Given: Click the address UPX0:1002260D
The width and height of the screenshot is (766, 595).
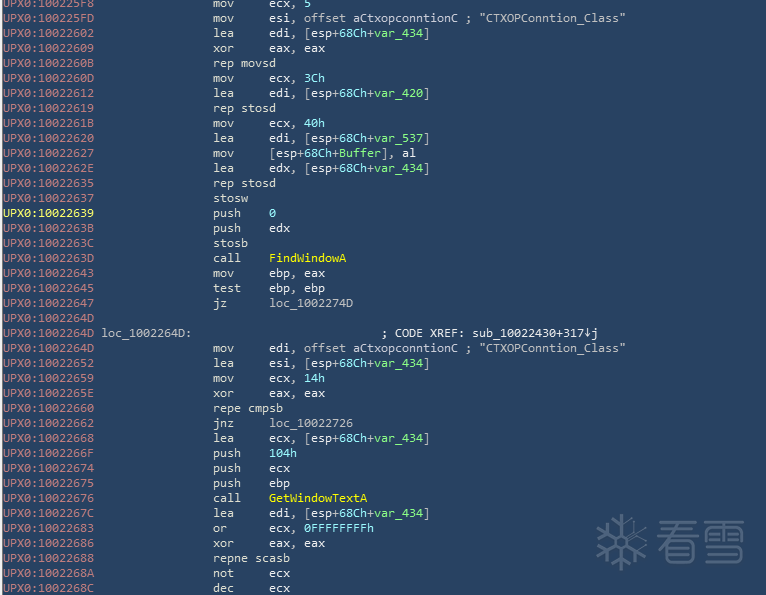Looking at the screenshot, I should tap(48, 78).
